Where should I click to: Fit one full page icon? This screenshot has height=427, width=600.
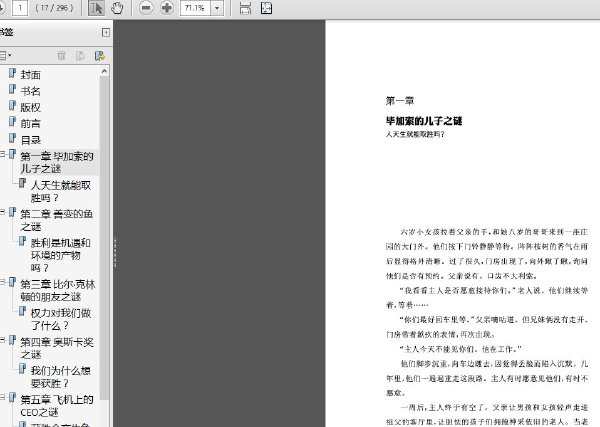click(266, 8)
